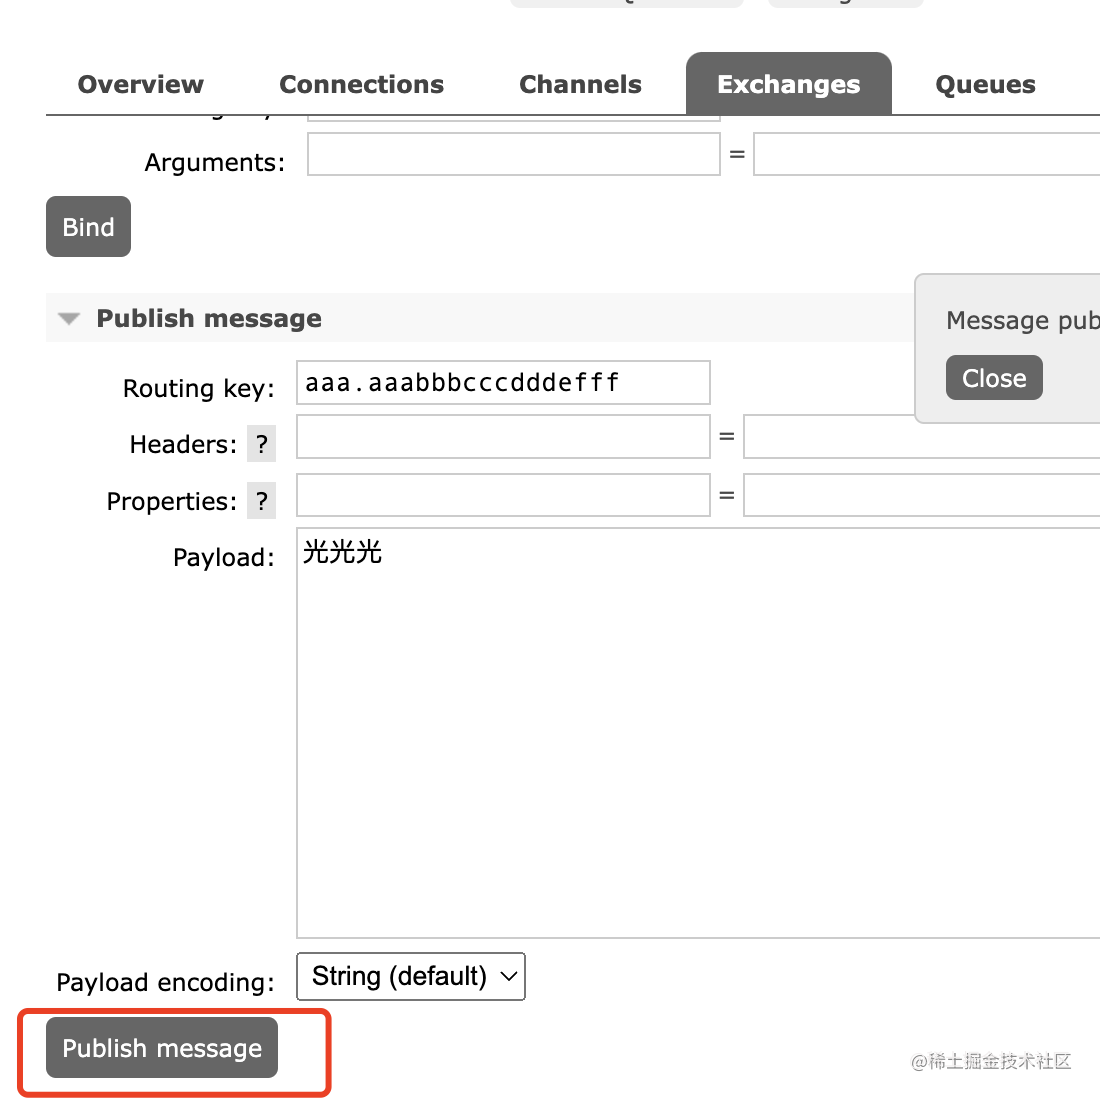Go to the Channels tab

[580, 85]
